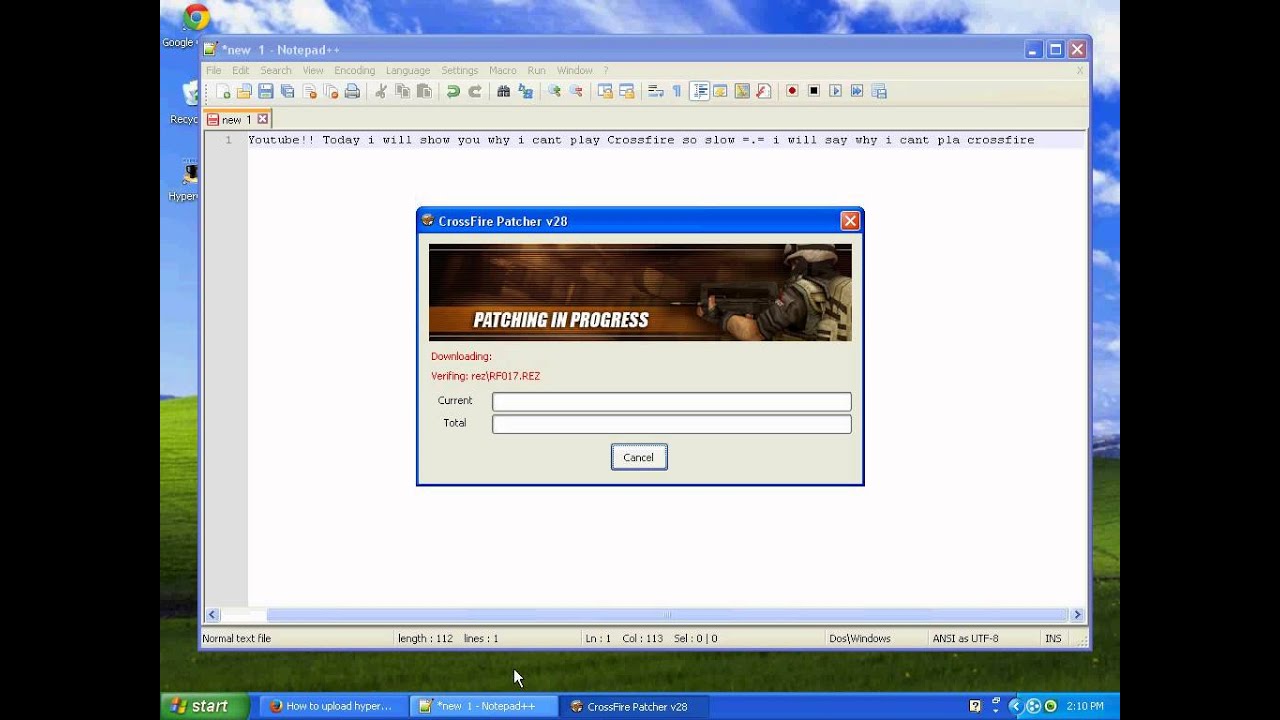Click the Redo toolbar icon
The image size is (1280, 720).
475,91
